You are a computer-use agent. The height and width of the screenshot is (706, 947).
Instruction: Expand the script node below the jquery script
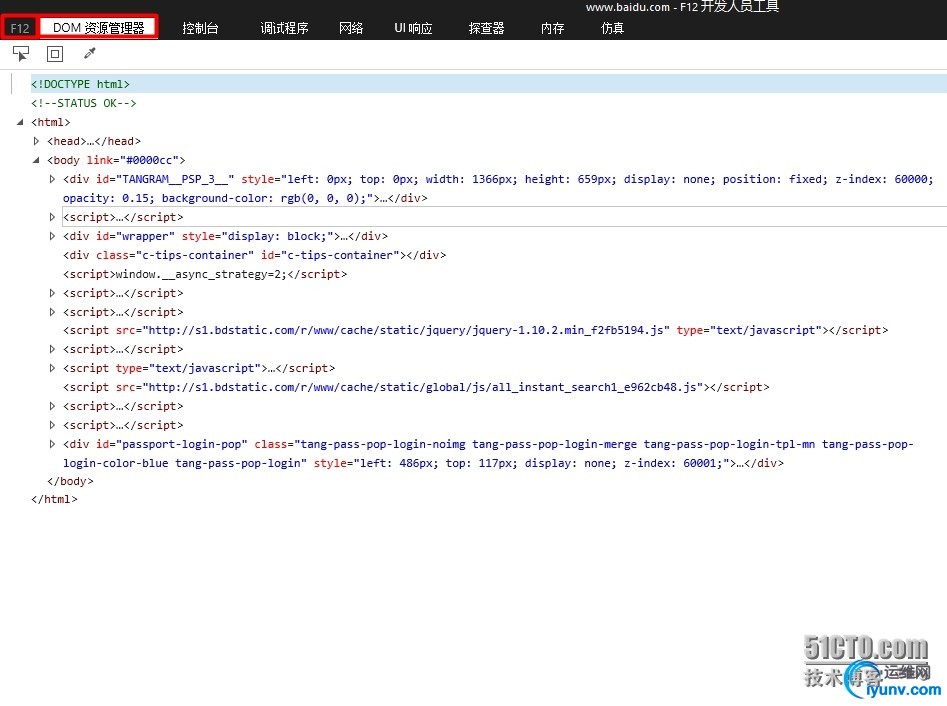[x=52, y=349]
